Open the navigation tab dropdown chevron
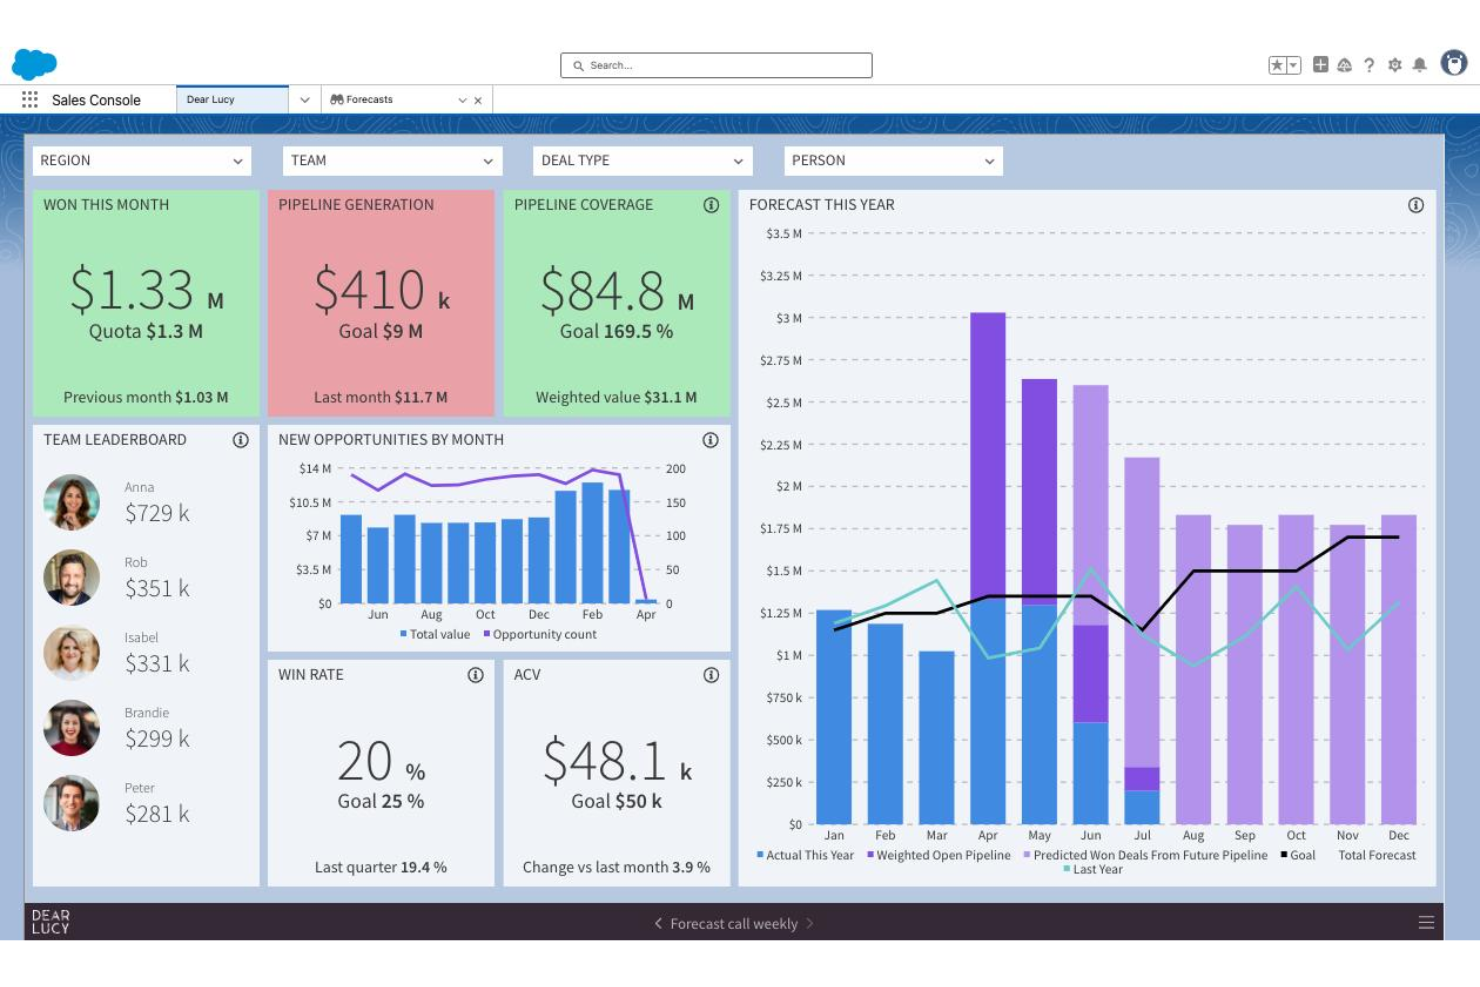The image size is (1480, 987). click(305, 100)
